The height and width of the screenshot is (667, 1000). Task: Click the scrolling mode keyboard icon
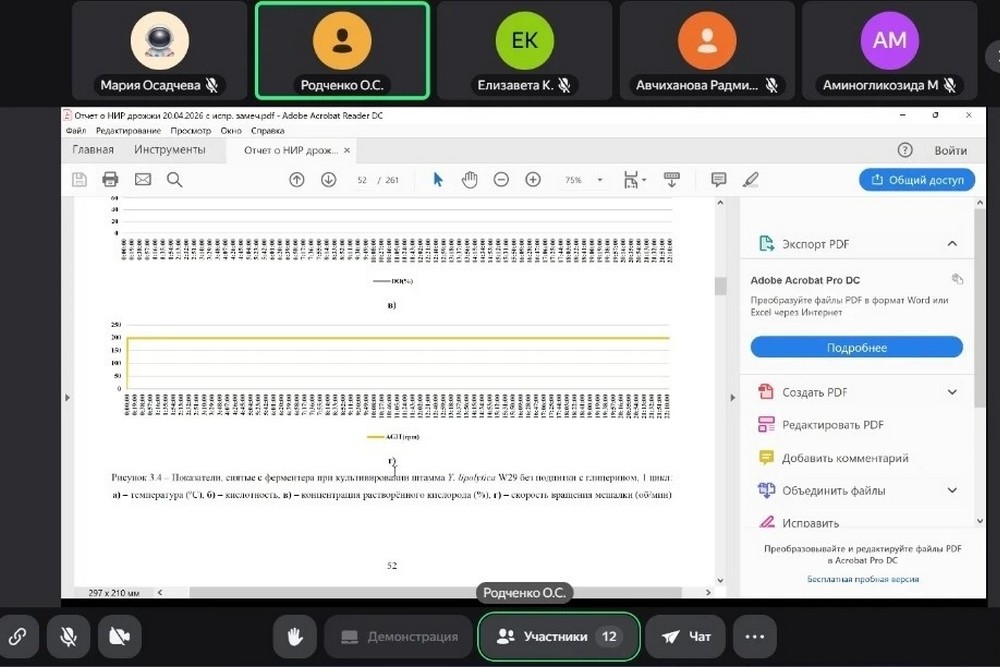tap(672, 180)
